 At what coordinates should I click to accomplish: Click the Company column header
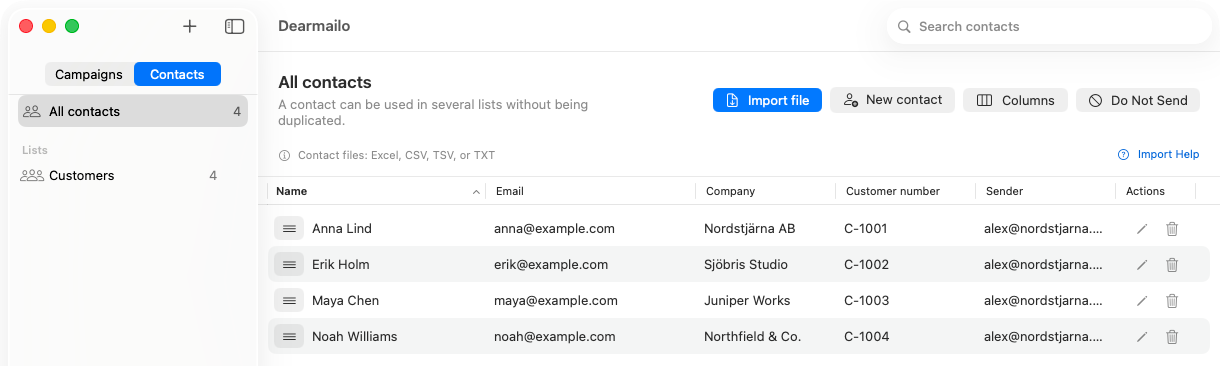click(766, 191)
